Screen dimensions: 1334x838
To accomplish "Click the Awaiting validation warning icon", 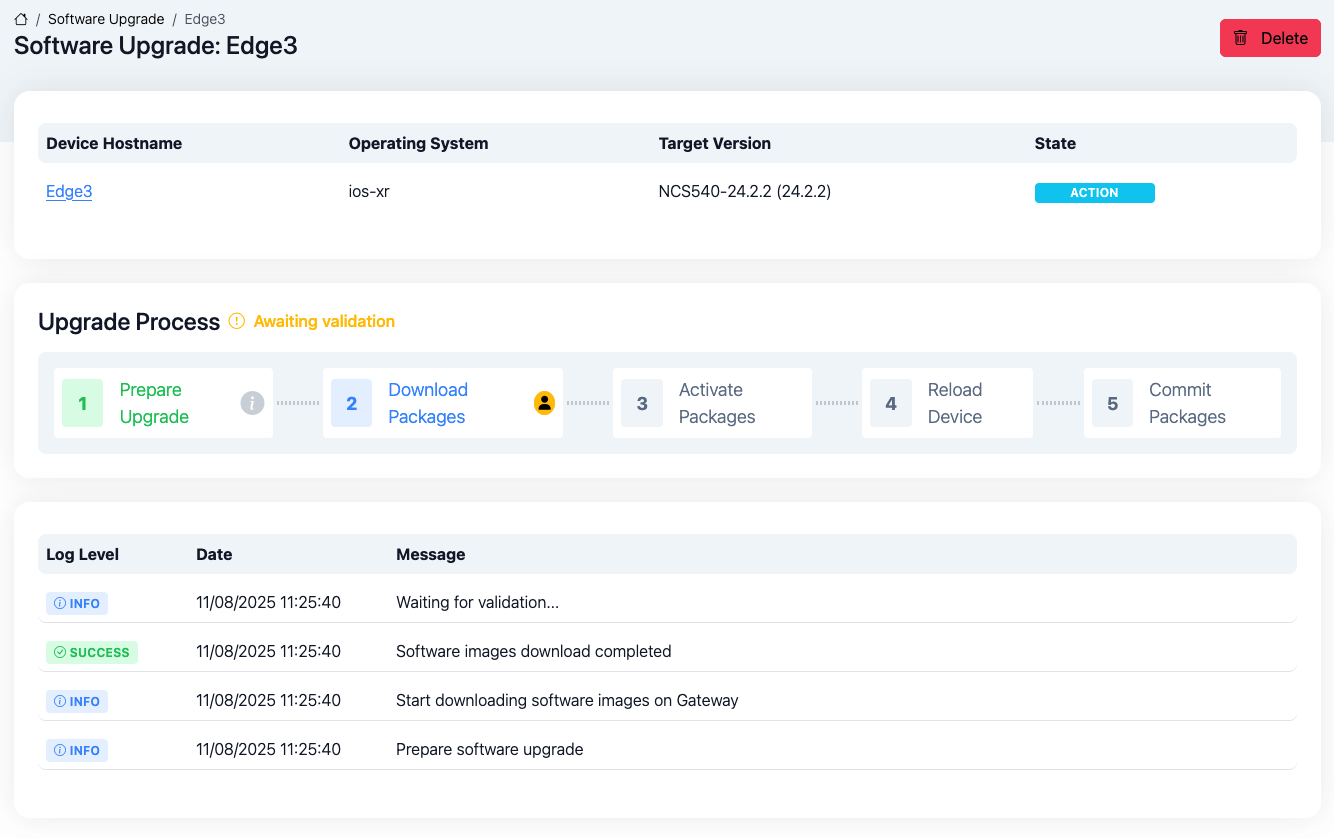I will pos(237,321).
